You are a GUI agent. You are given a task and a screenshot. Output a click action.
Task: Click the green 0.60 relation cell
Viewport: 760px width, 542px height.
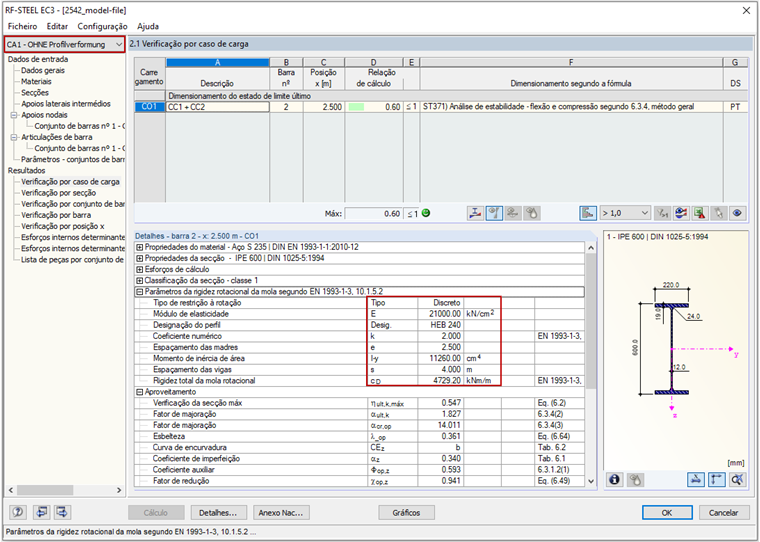coord(373,107)
